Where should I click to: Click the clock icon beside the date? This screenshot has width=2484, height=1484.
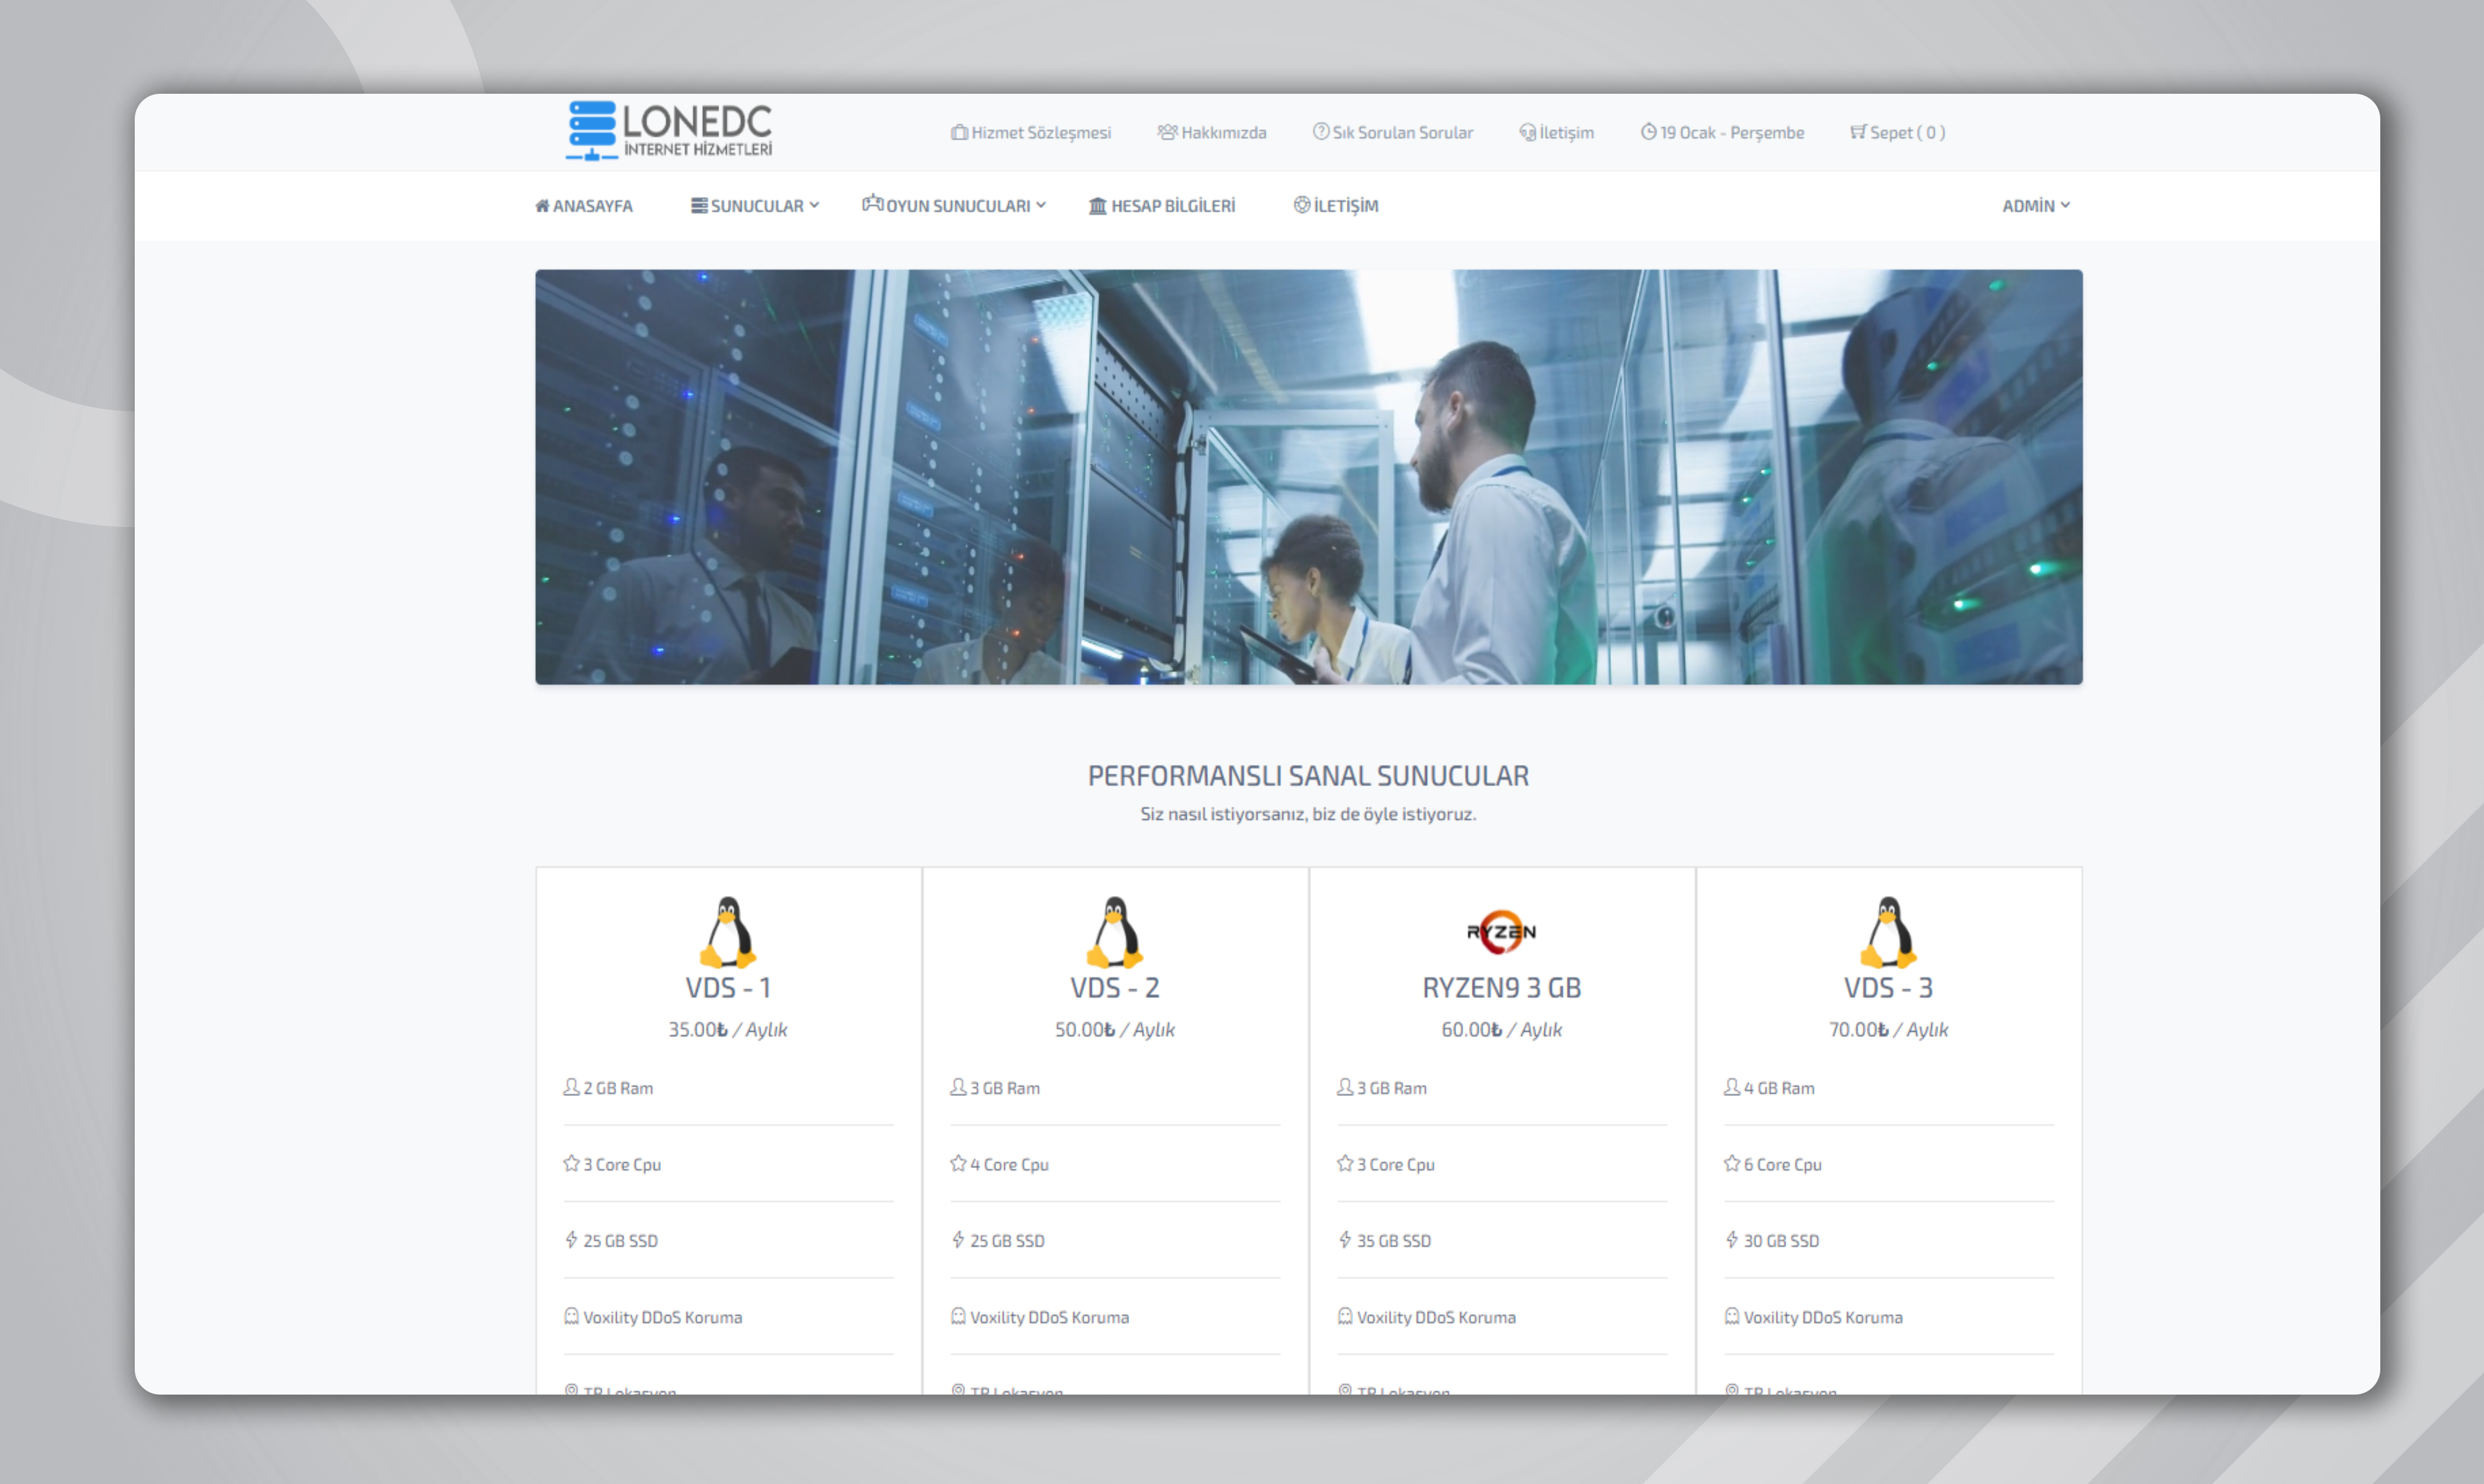point(1648,132)
